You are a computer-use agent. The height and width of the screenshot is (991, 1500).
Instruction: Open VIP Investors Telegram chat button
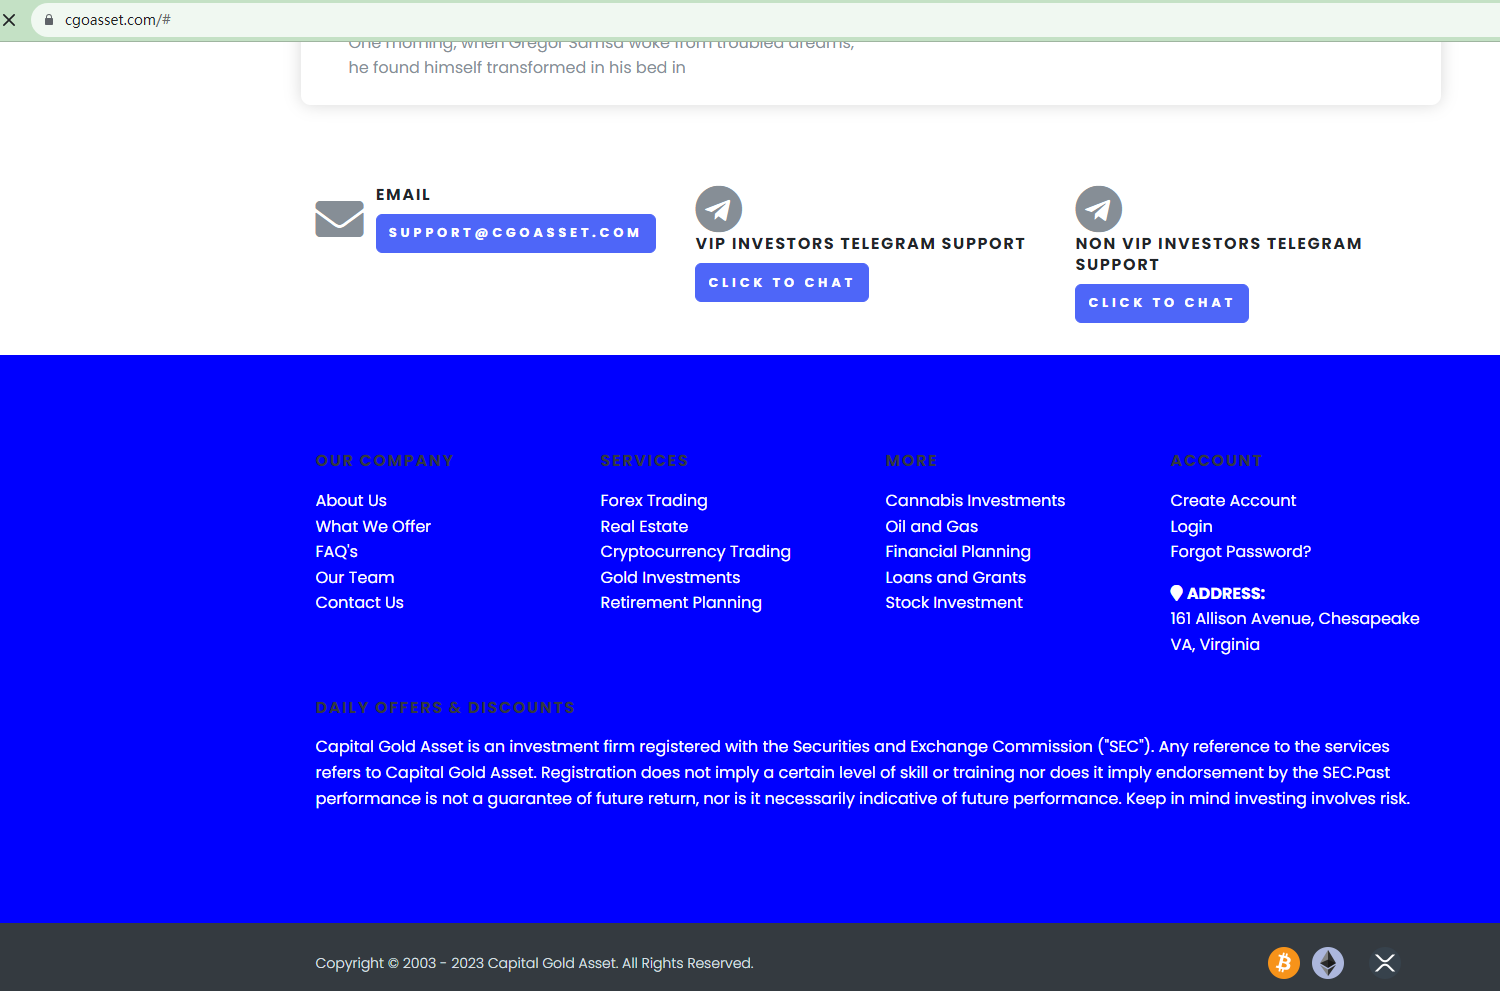coord(781,283)
